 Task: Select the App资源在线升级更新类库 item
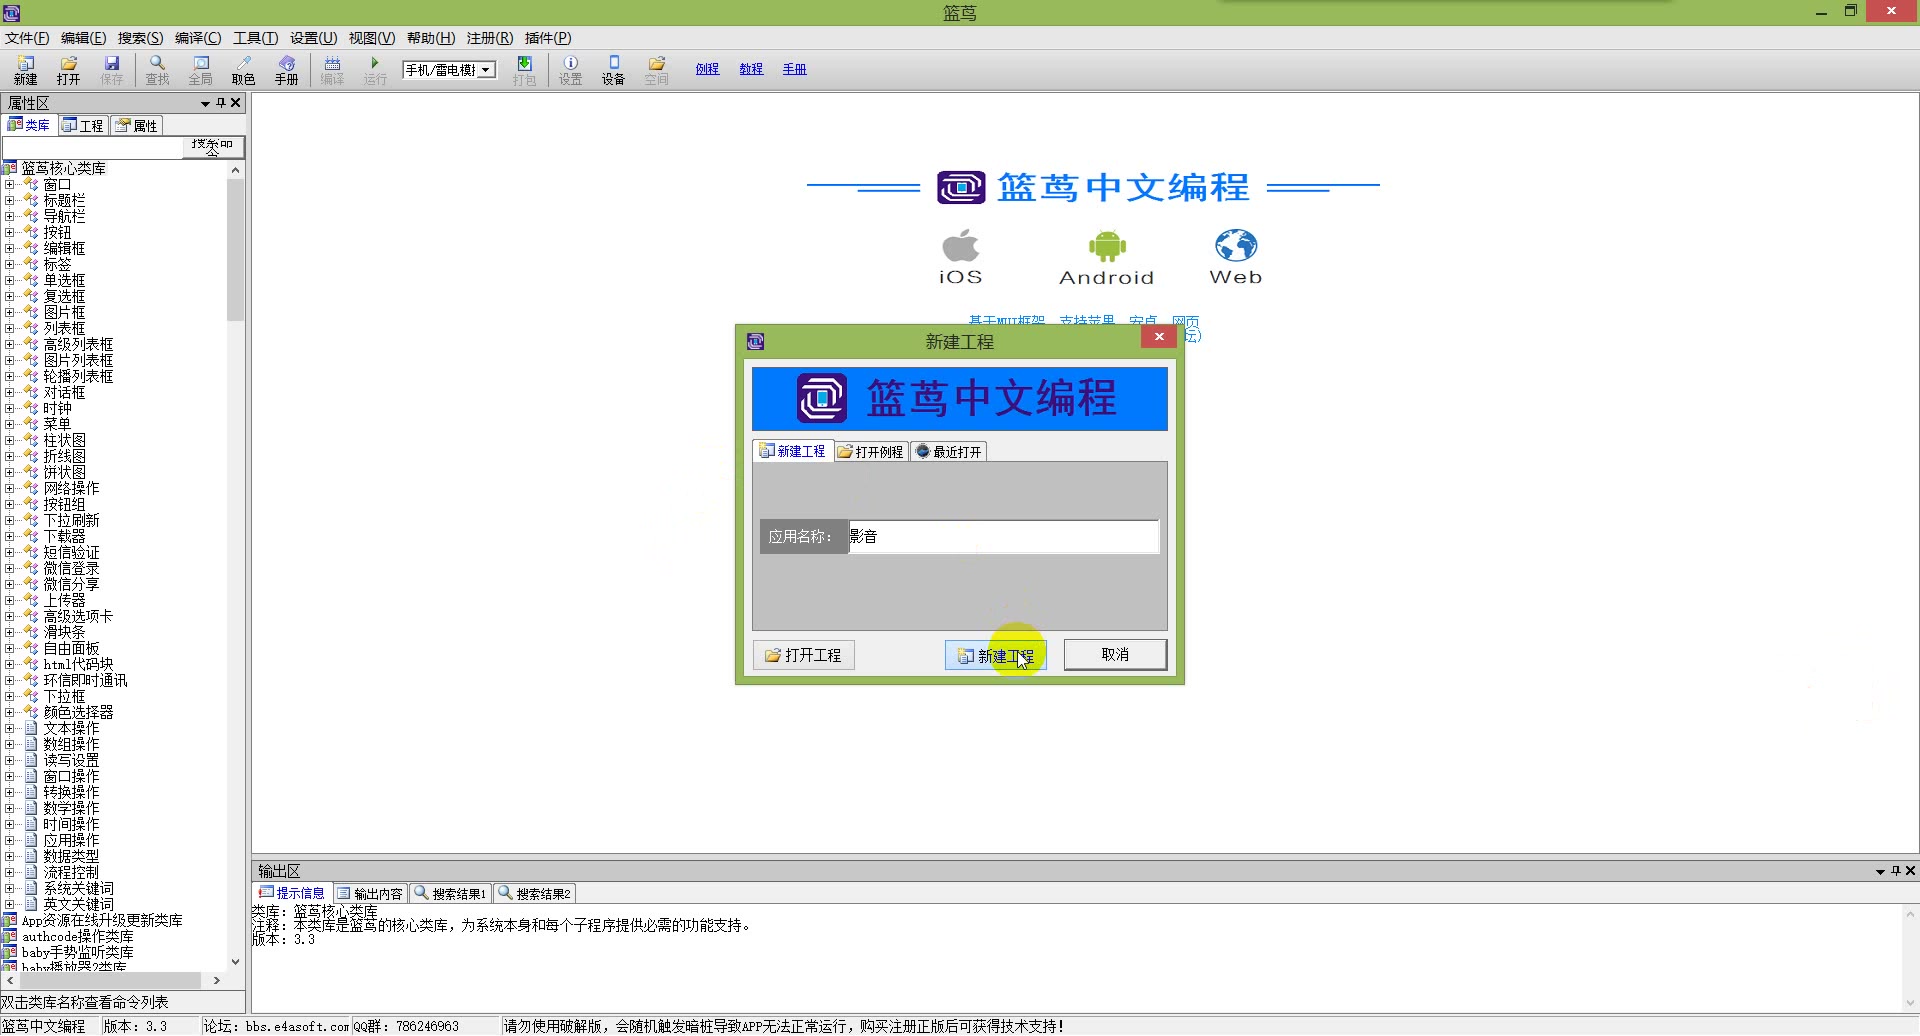click(102, 921)
